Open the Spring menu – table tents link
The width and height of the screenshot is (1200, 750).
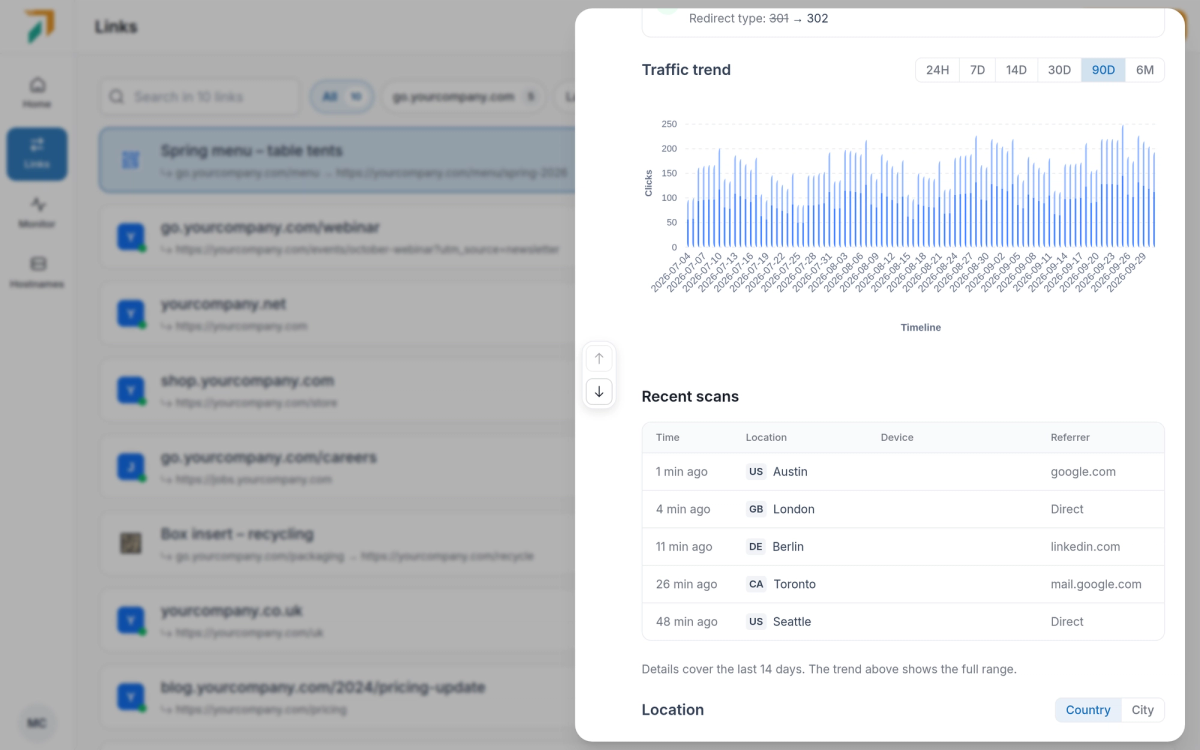pos(337,160)
